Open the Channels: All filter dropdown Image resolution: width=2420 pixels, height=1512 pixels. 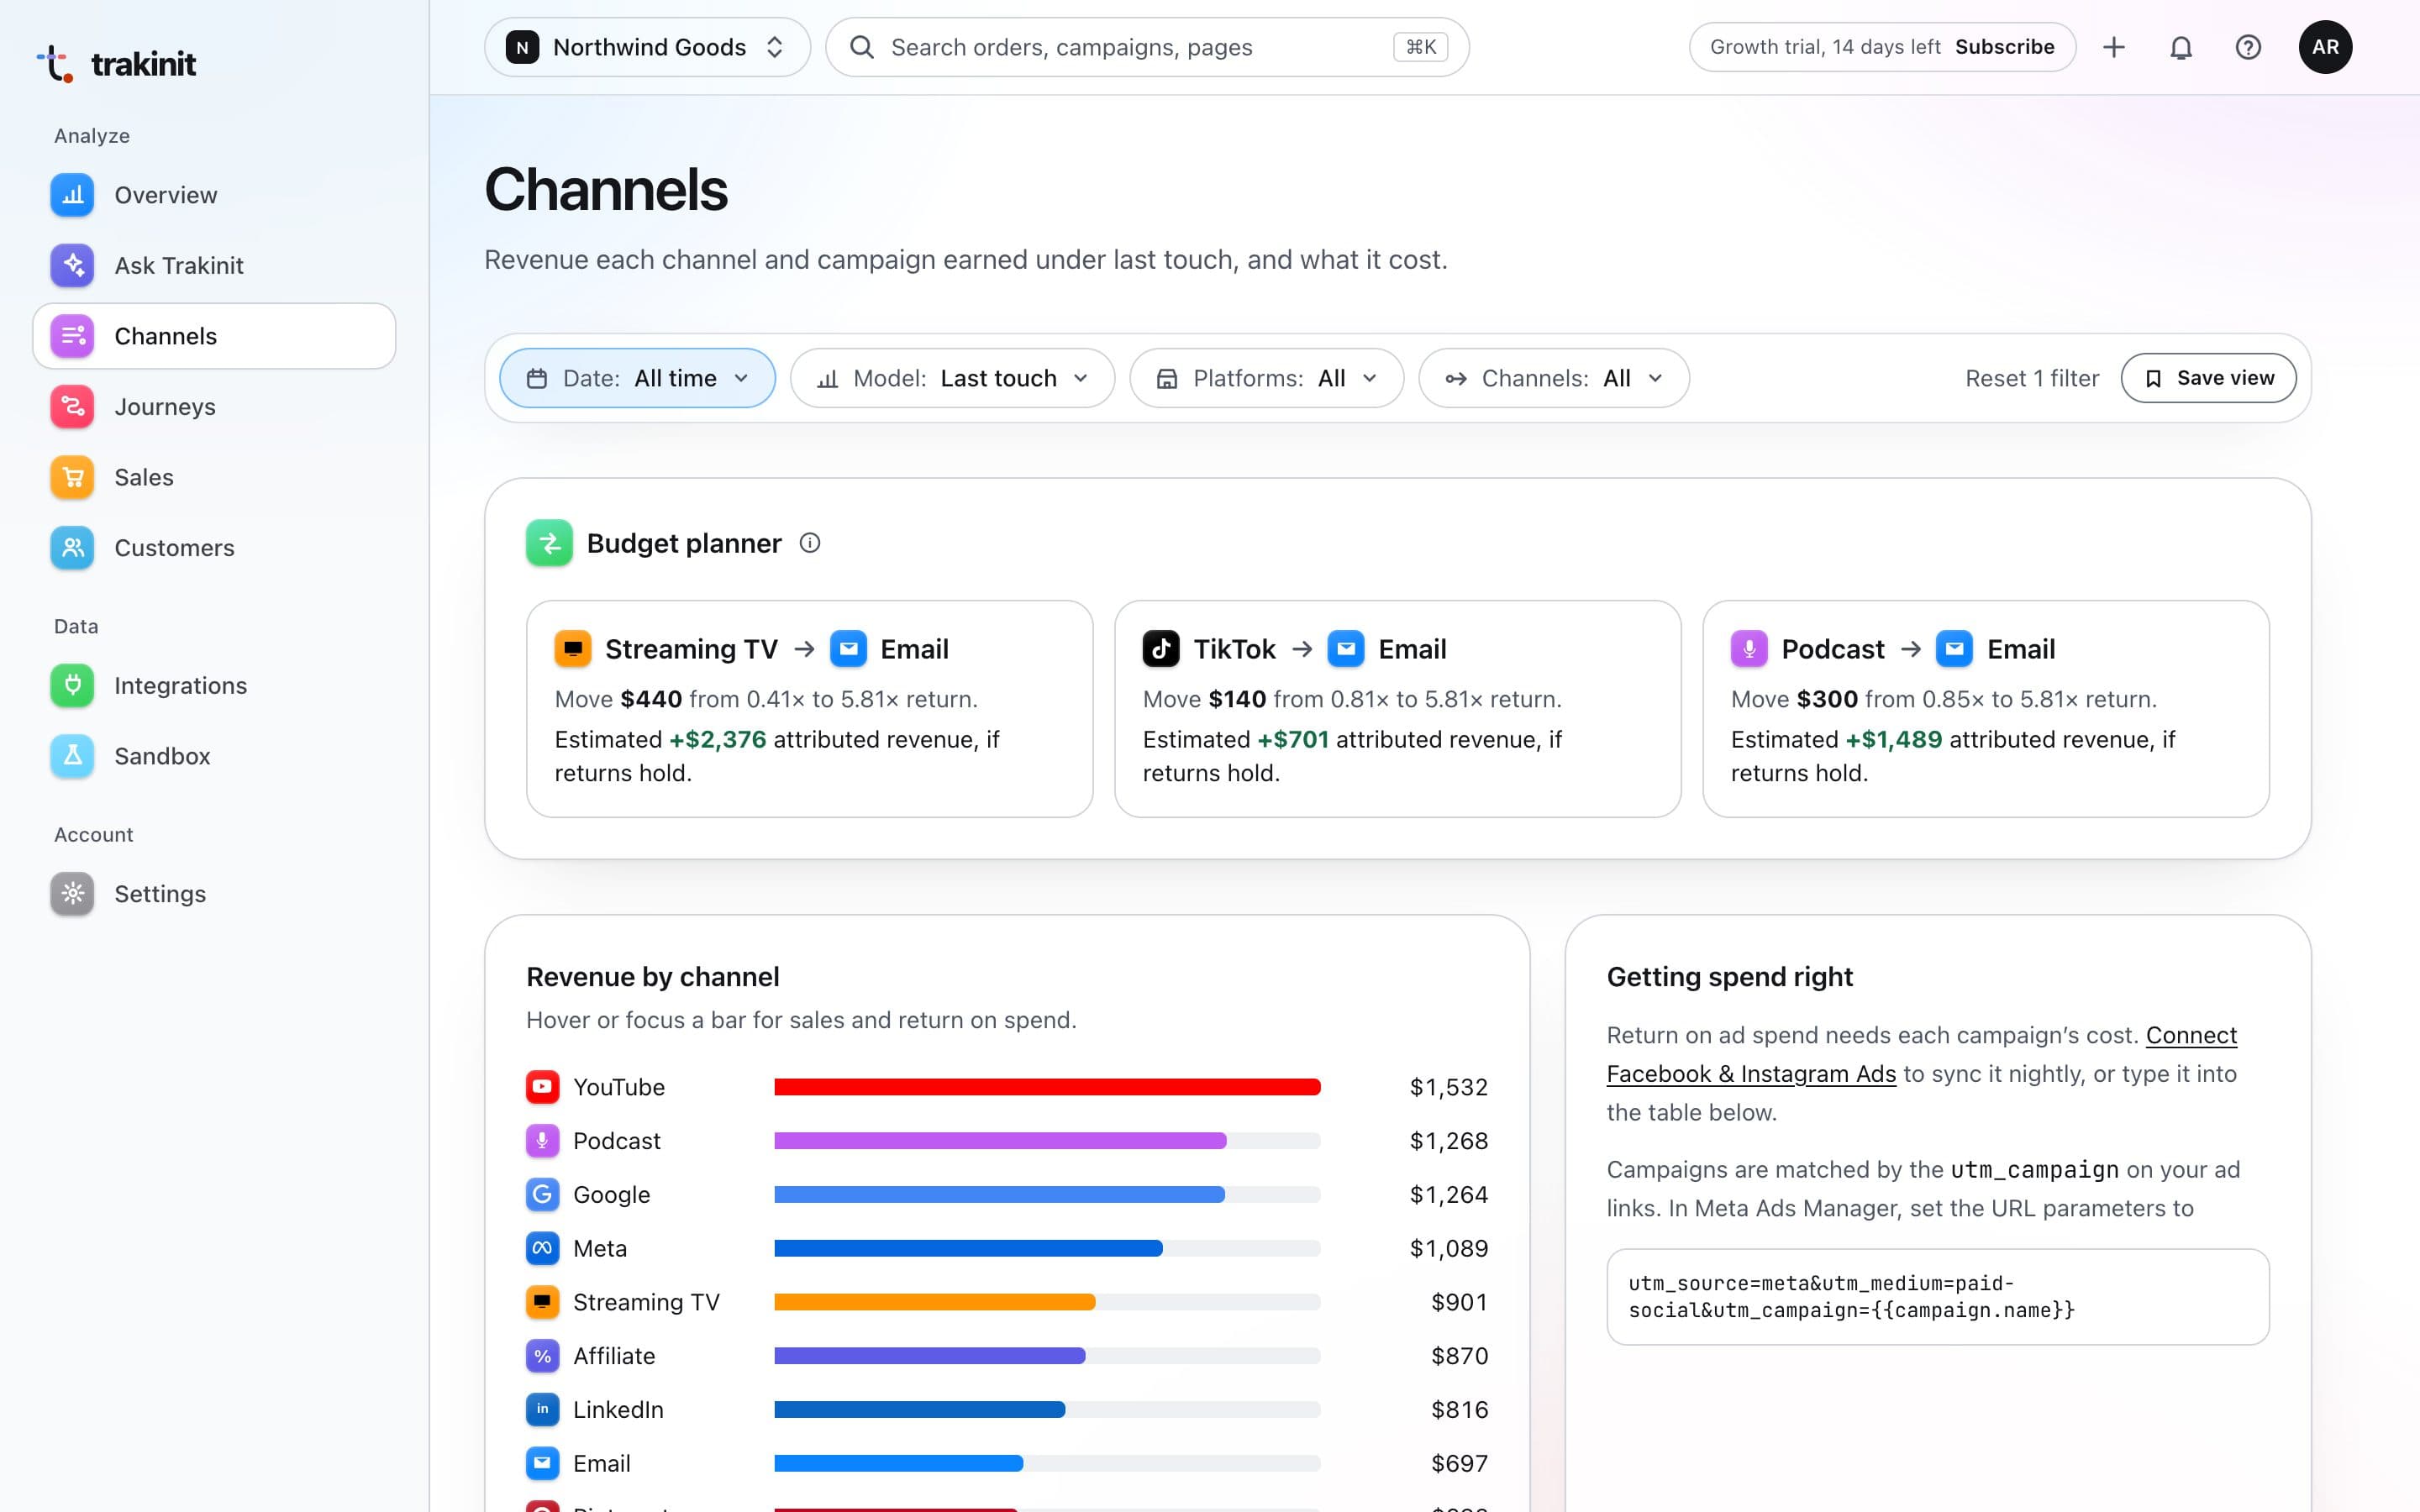pos(1554,378)
